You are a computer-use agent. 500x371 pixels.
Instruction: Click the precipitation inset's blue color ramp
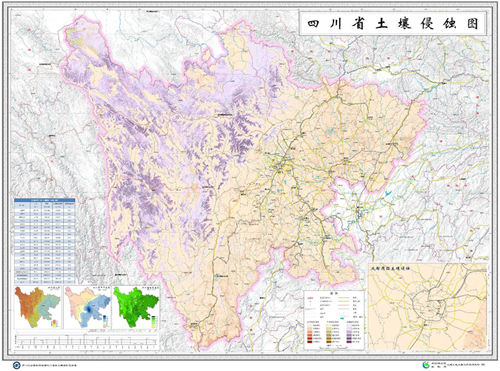pos(105,321)
